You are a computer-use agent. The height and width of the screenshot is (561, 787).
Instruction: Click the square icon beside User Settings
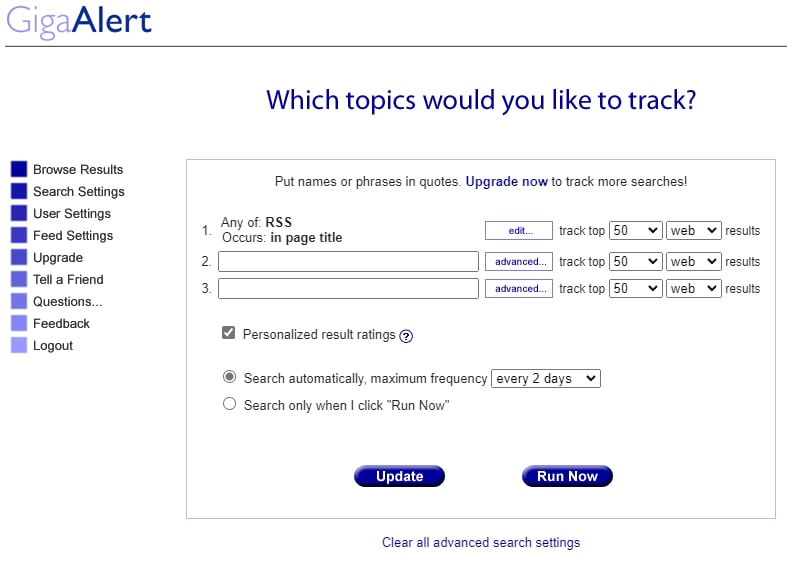tap(19, 213)
